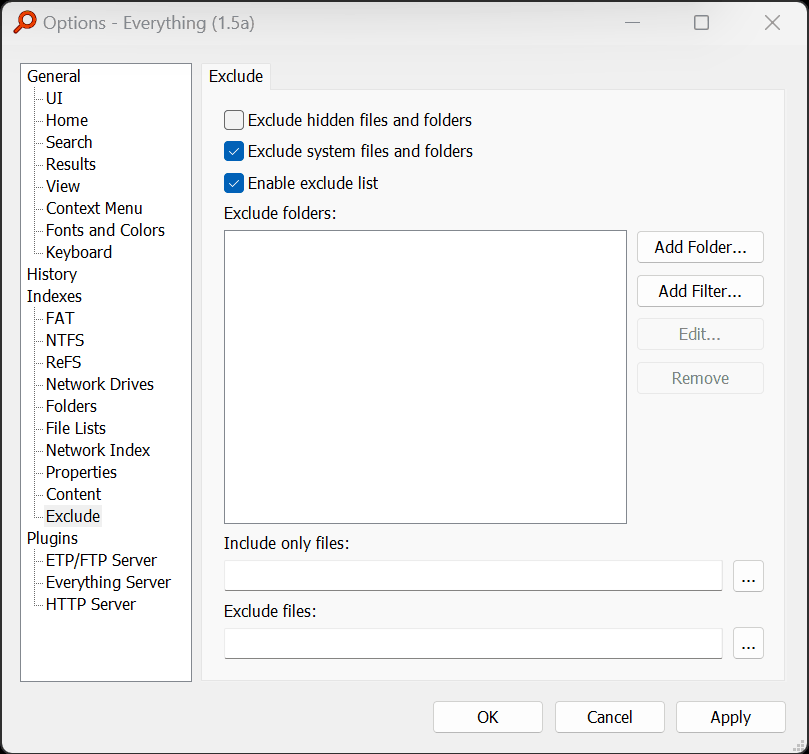The image size is (809, 754).
Task: Open the HTTP Server plugin settings
Action: coord(90,604)
